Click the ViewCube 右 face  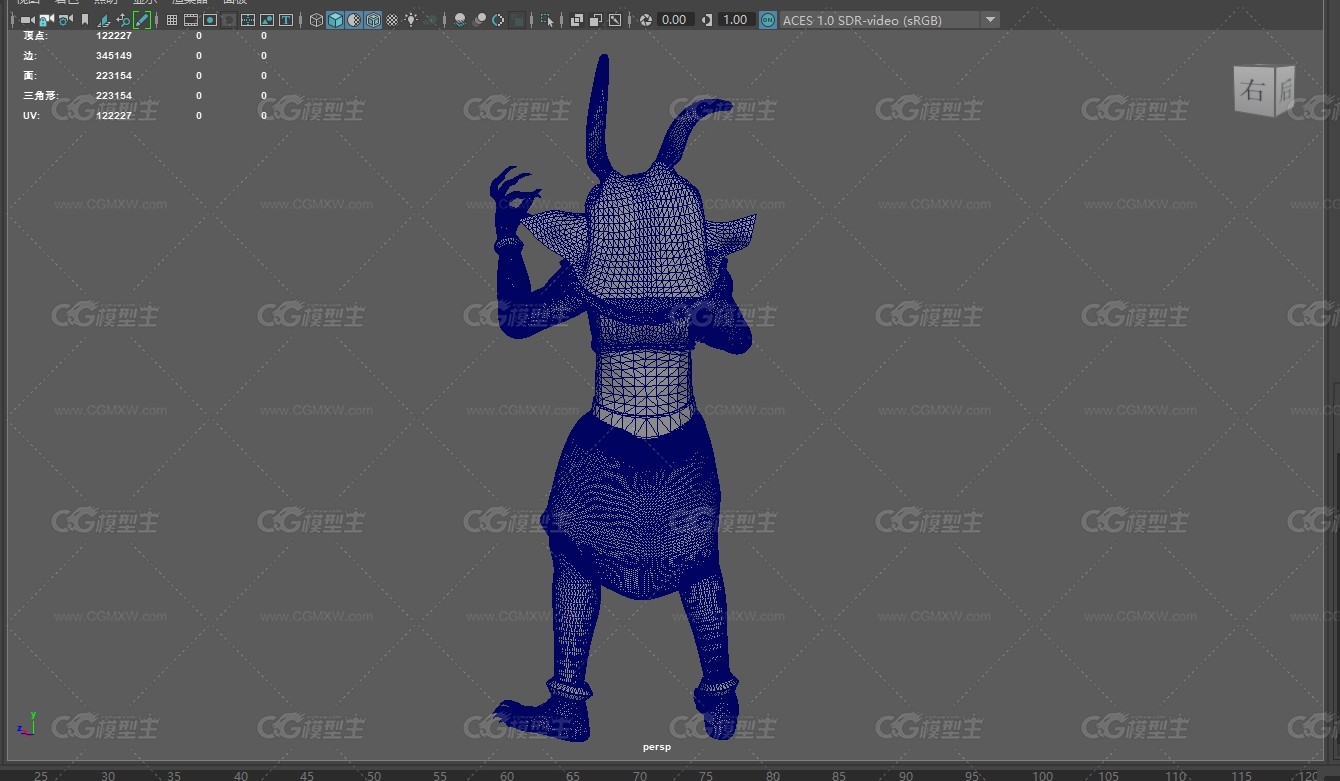pyautogui.click(x=1253, y=91)
